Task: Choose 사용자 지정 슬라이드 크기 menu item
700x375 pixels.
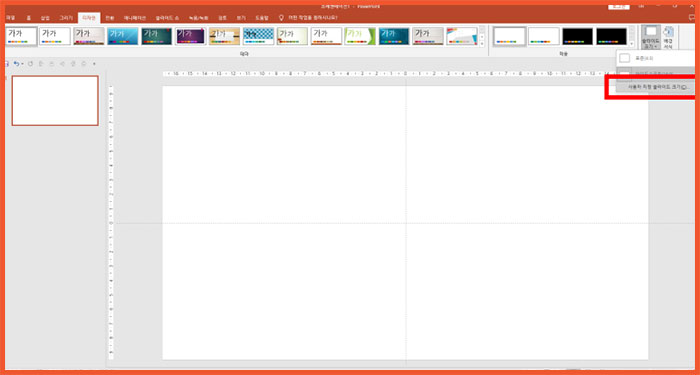Action: (x=655, y=88)
